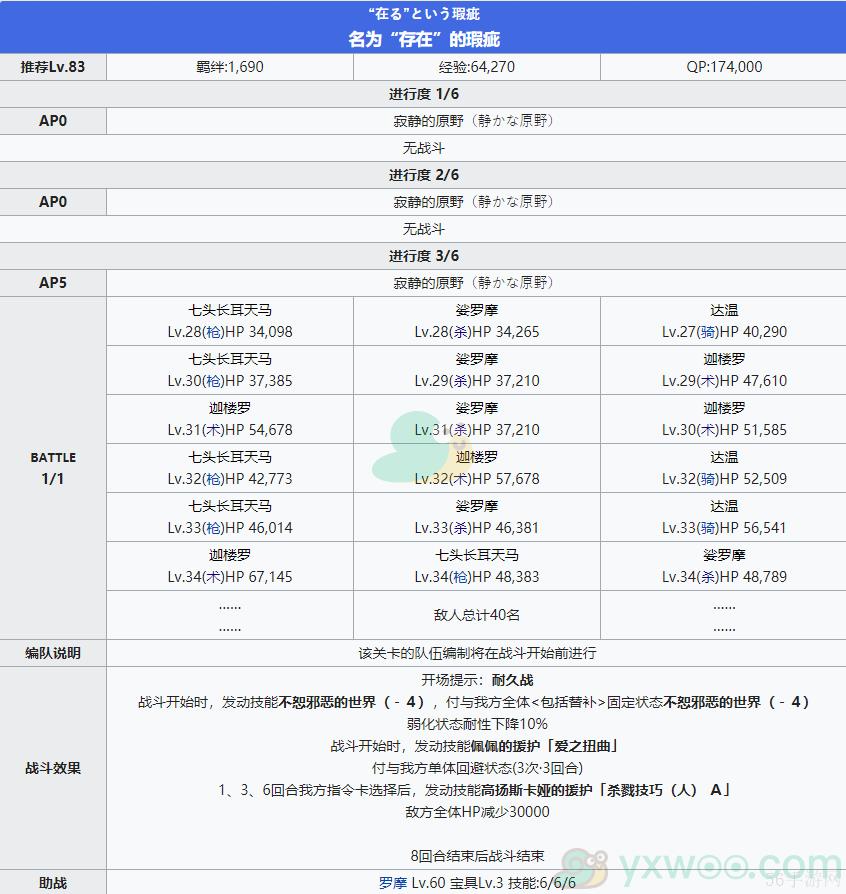
Task: Click the 杀 class link in Lv.33 HP 46,381
Action: 461,528
